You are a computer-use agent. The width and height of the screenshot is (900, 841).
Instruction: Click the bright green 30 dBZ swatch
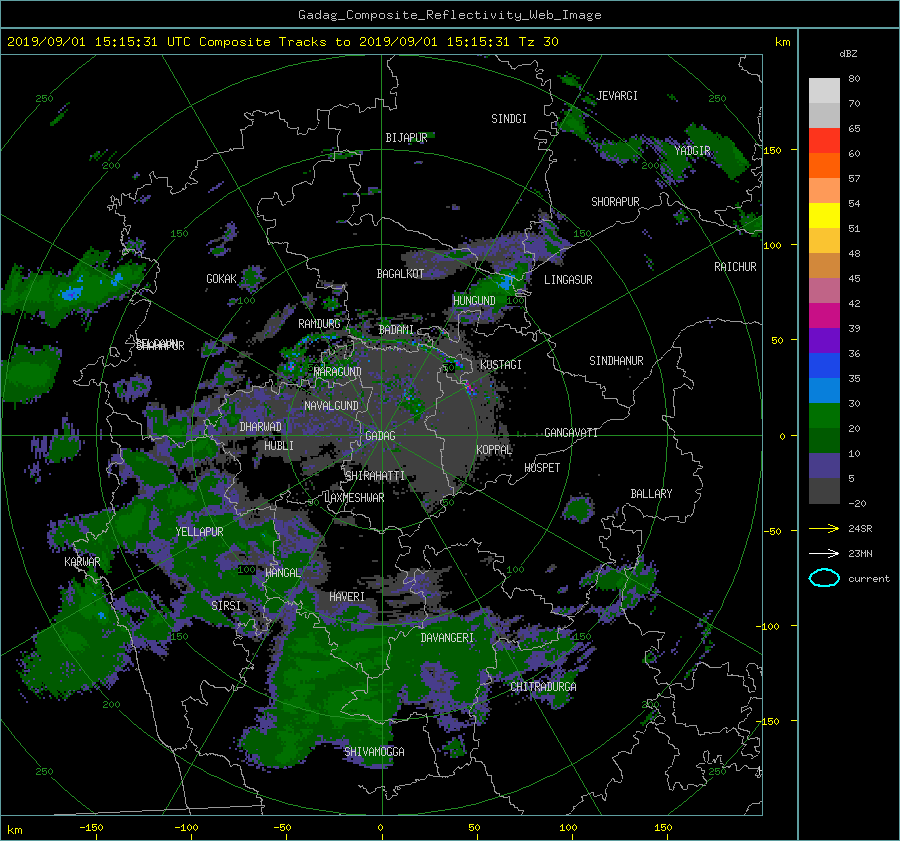tap(824, 416)
